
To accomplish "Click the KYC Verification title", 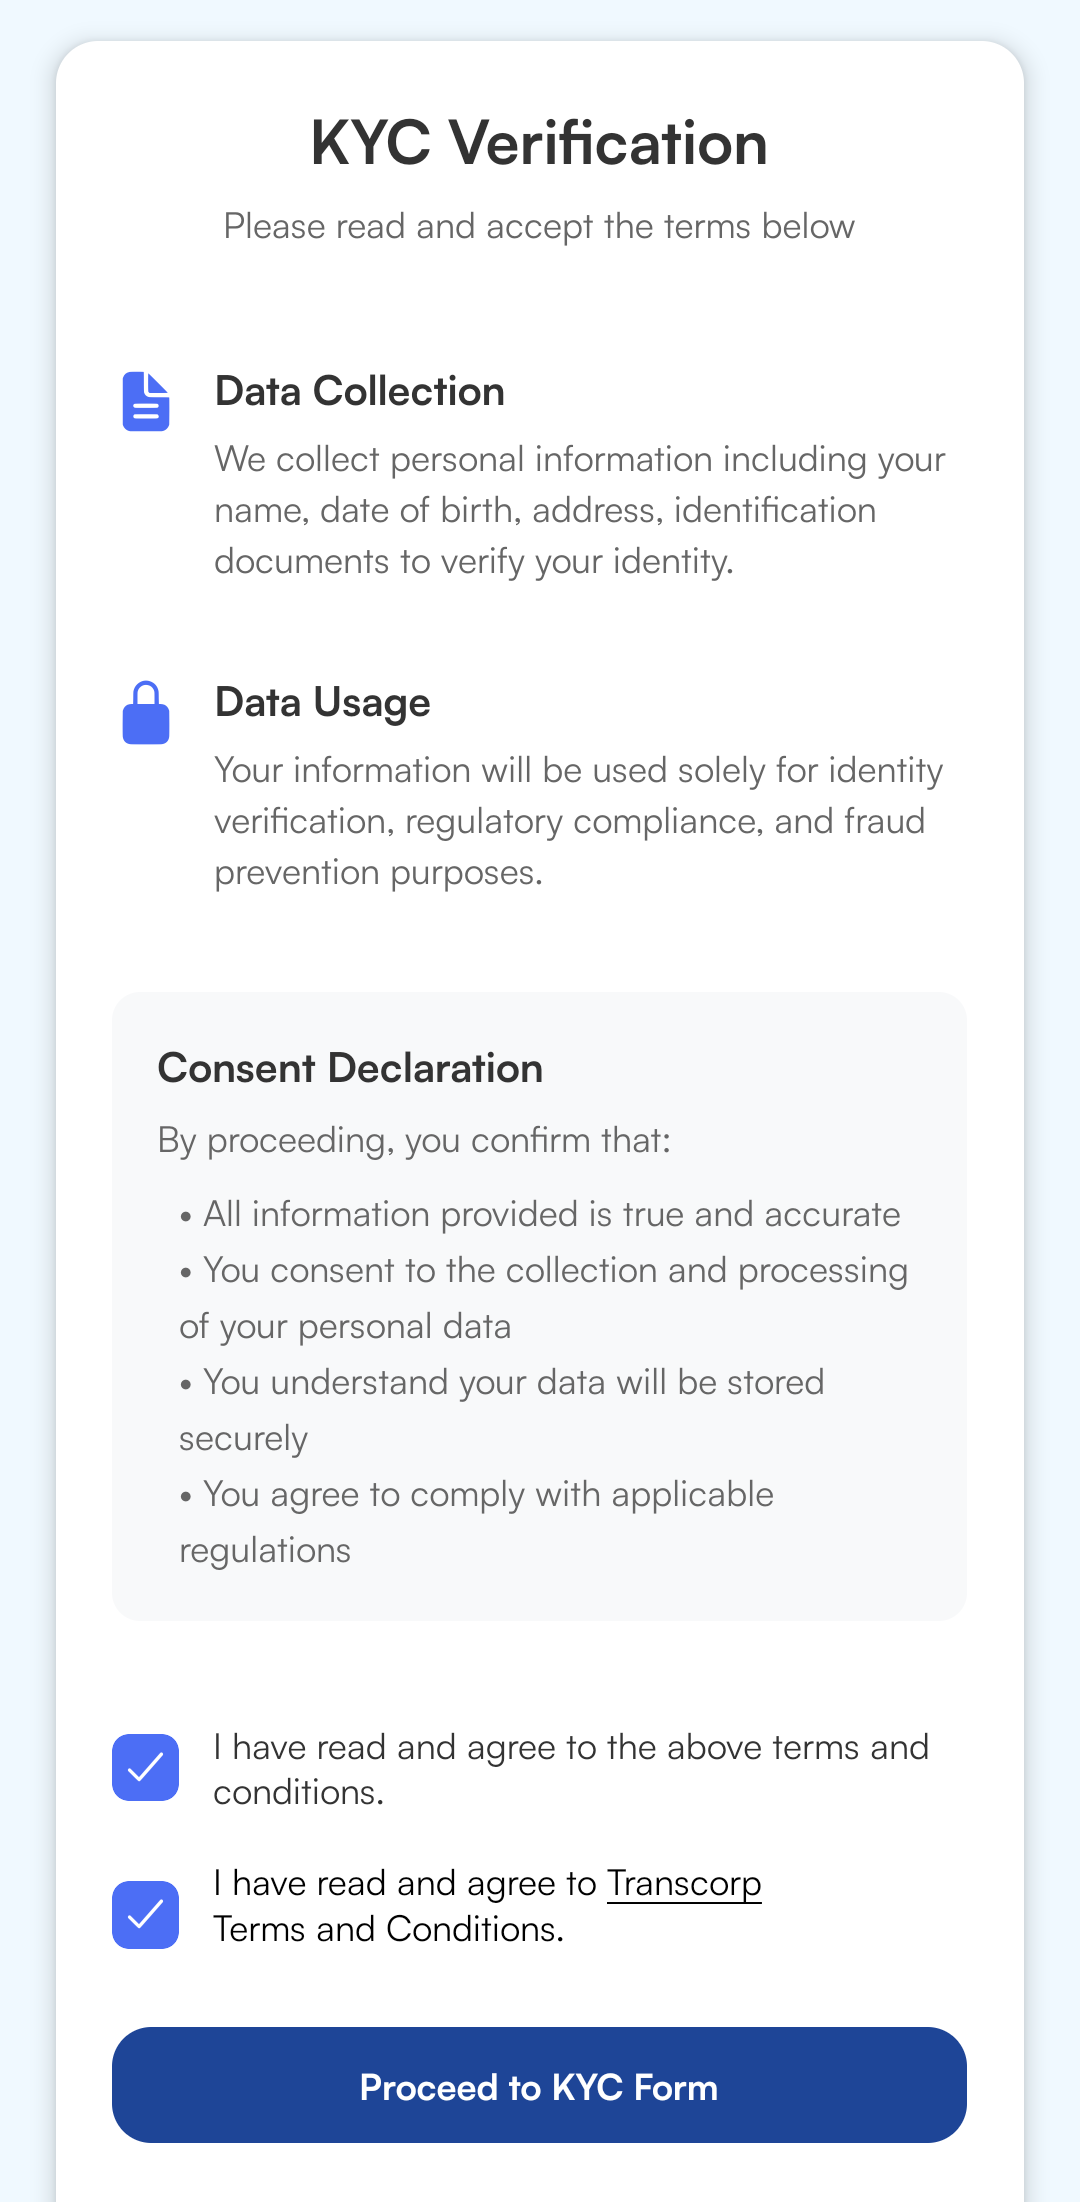I will 539,143.
